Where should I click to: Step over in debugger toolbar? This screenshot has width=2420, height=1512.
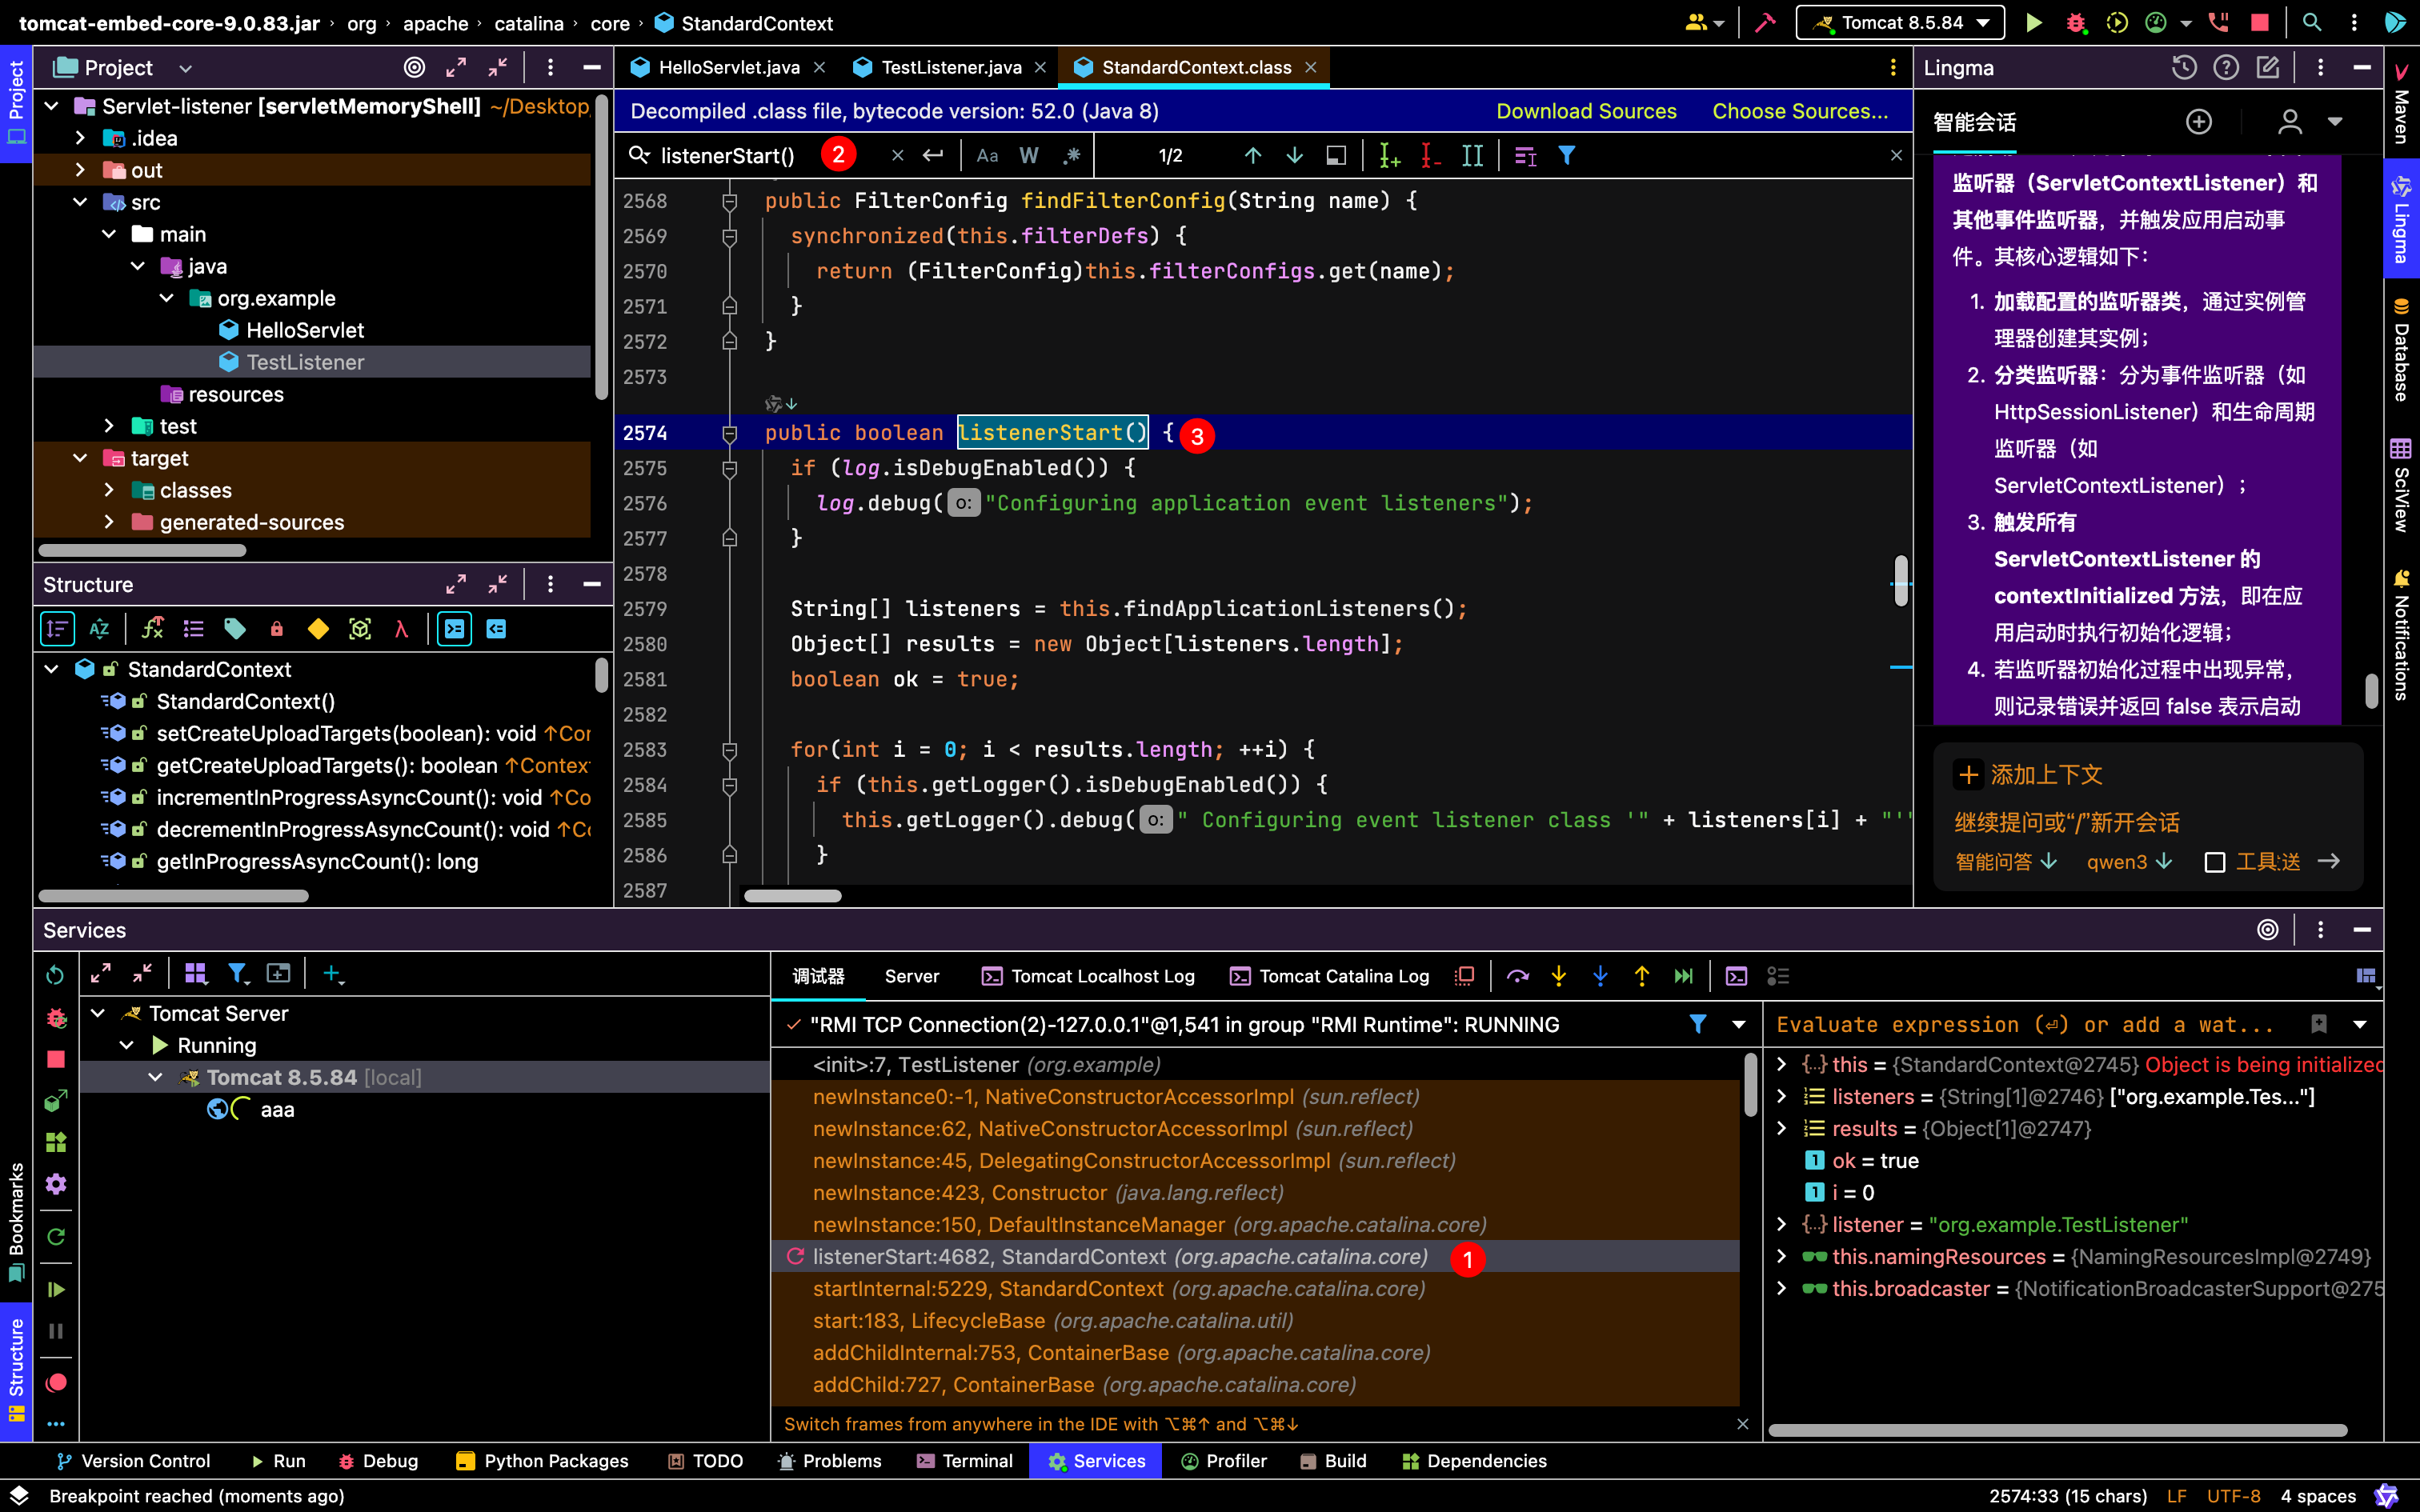click(1517, 976)
